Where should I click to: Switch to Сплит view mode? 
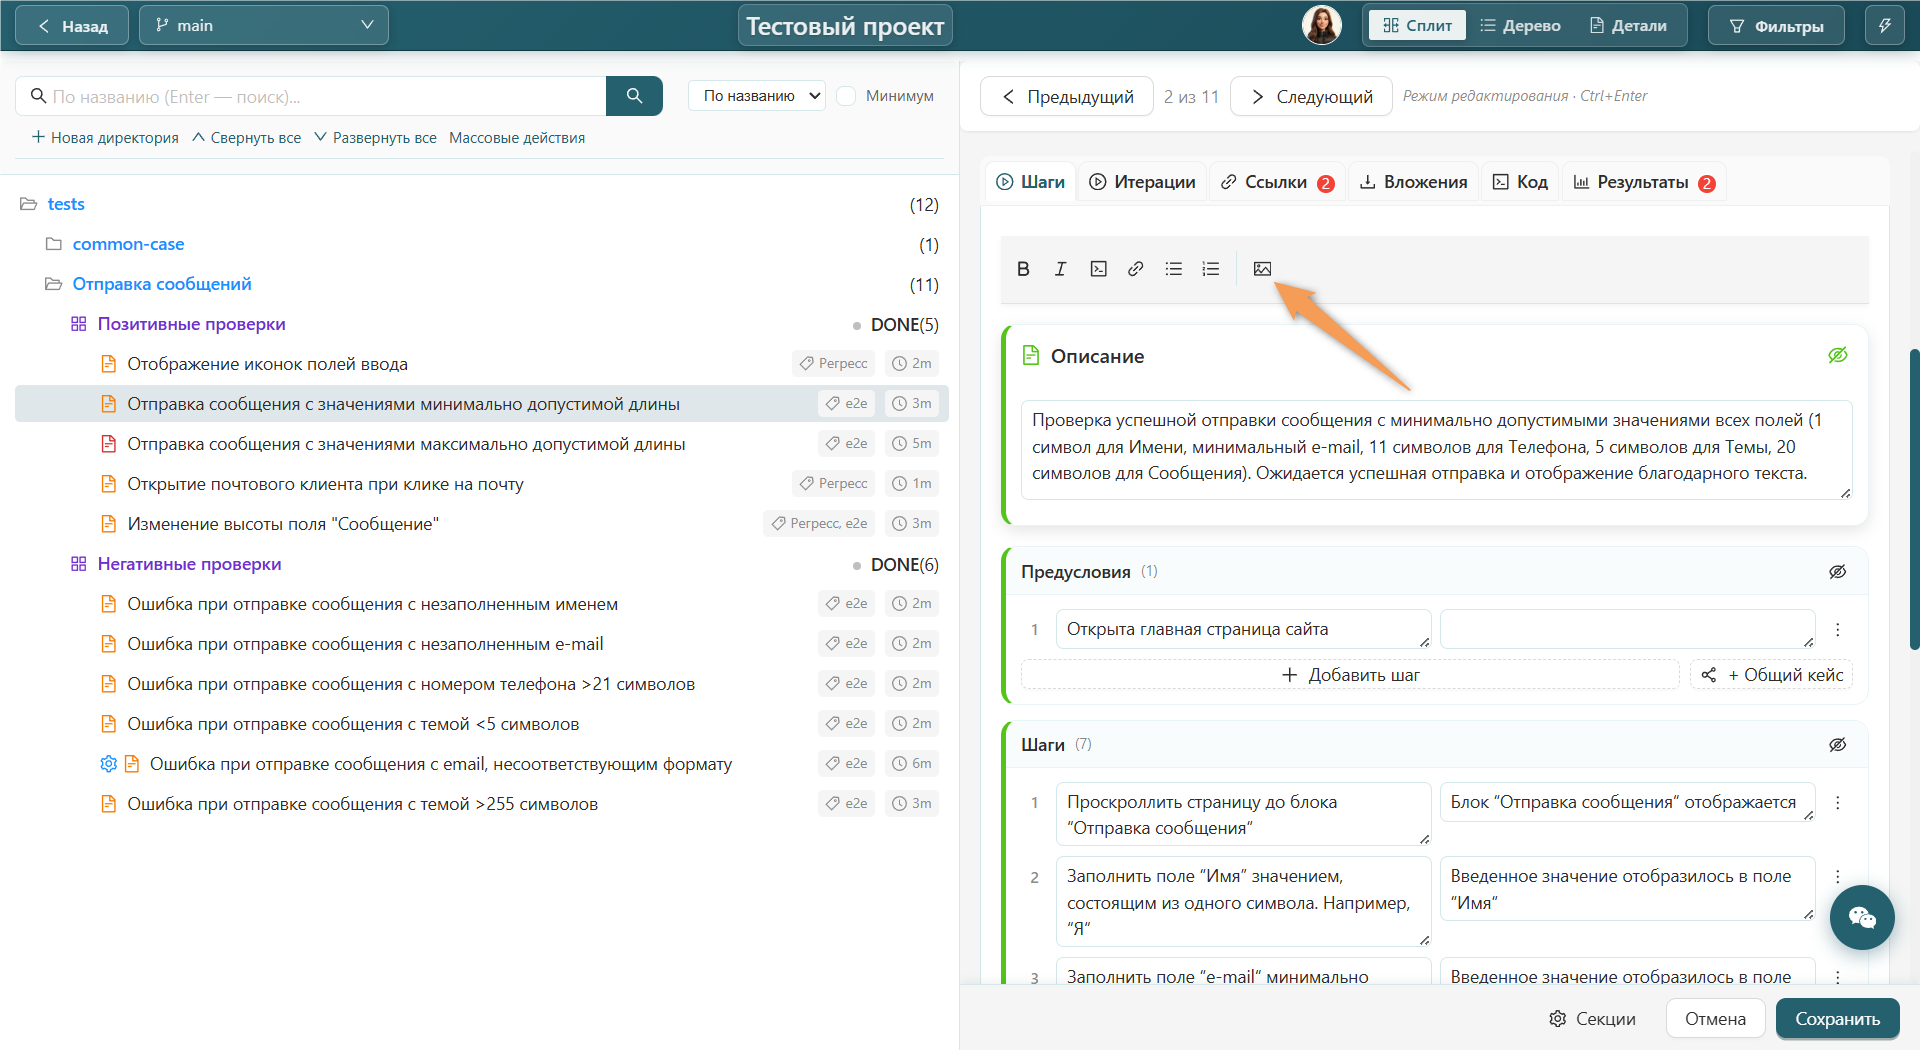1417,25
